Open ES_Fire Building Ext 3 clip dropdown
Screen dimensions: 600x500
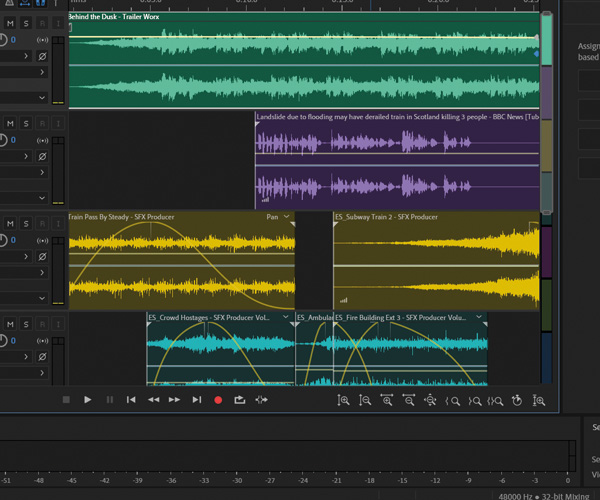[x=481, y=317]
